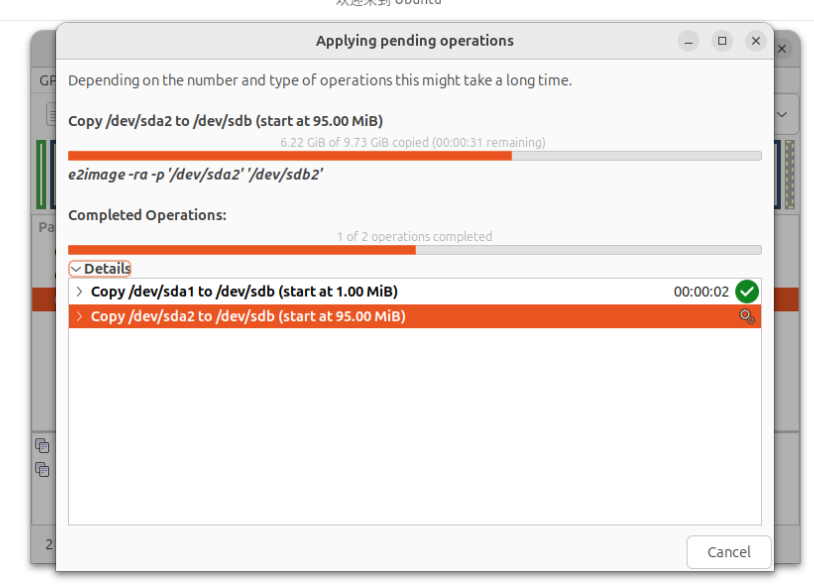The height and width of the screenshot is (584, 814).
Task: Cancel the pending operations
Action: pos(729,552)
